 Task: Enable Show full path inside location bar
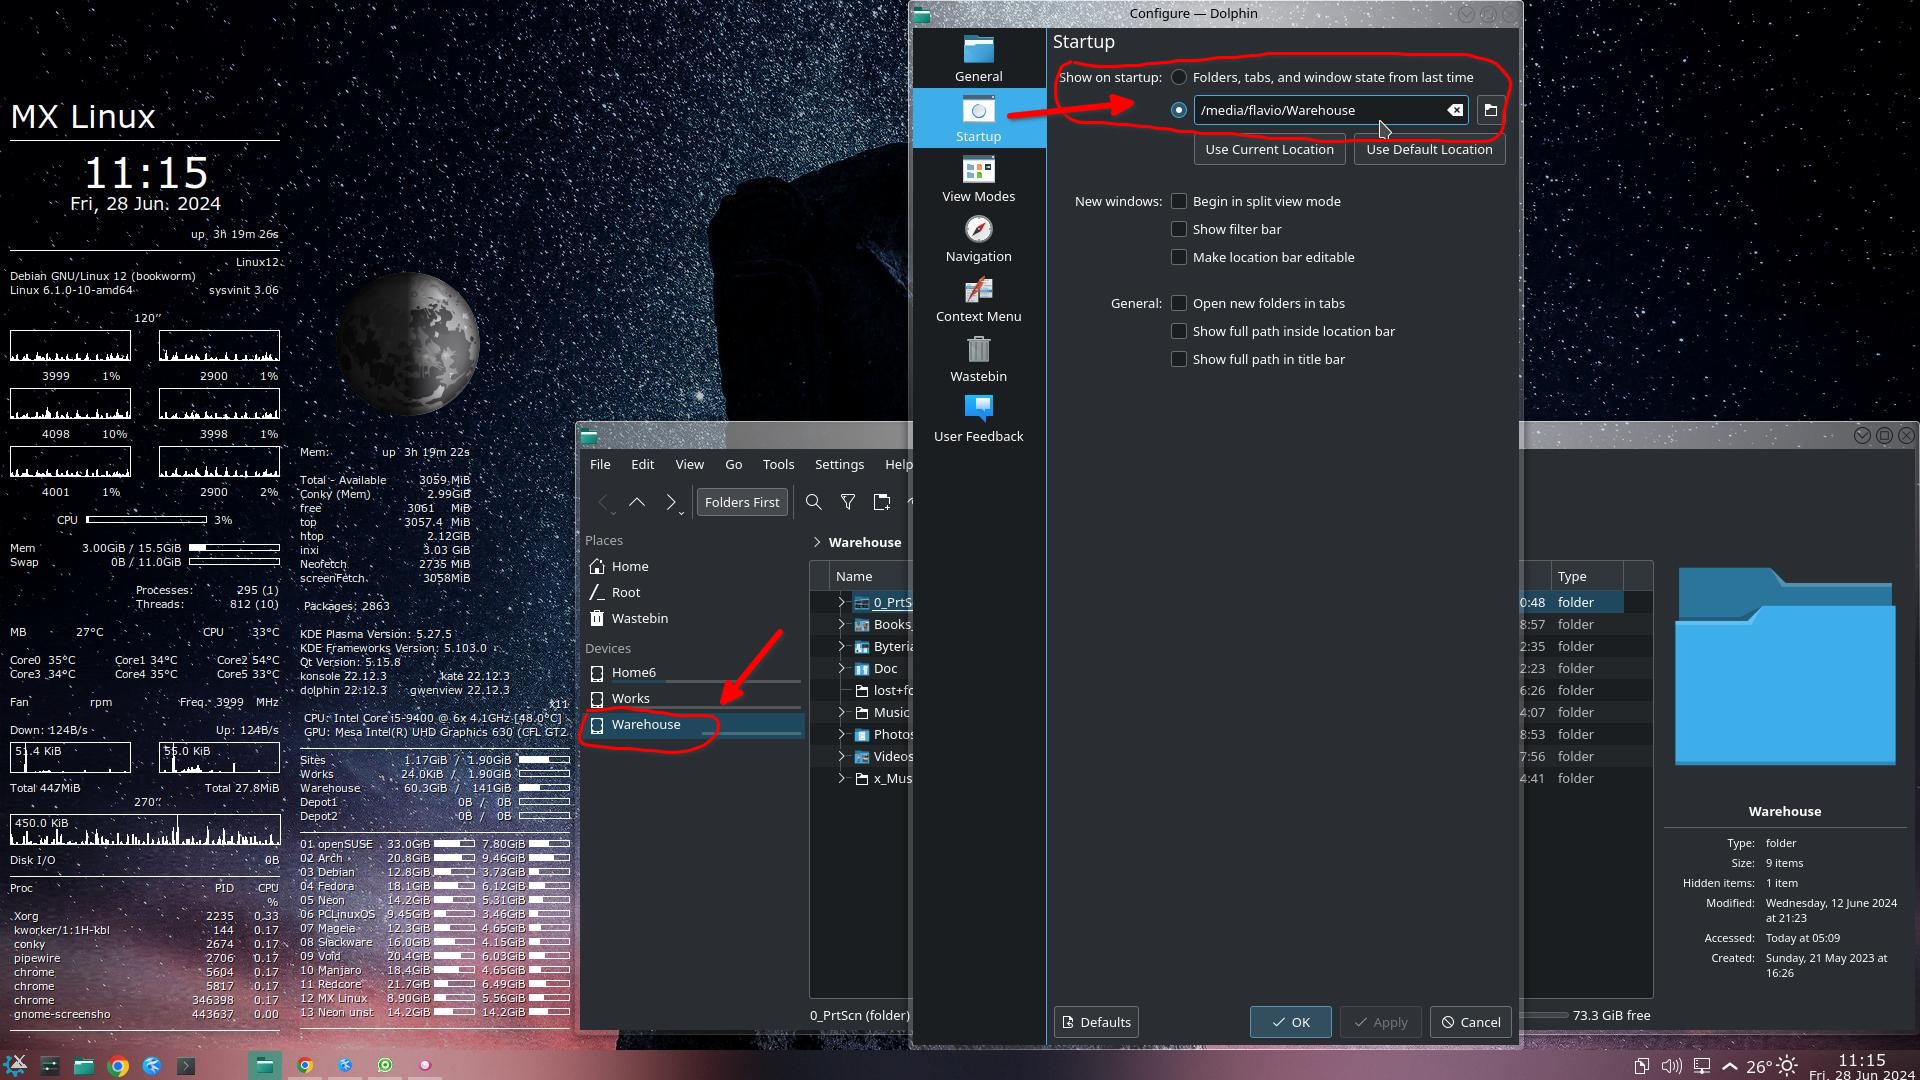coord(1179,331)
